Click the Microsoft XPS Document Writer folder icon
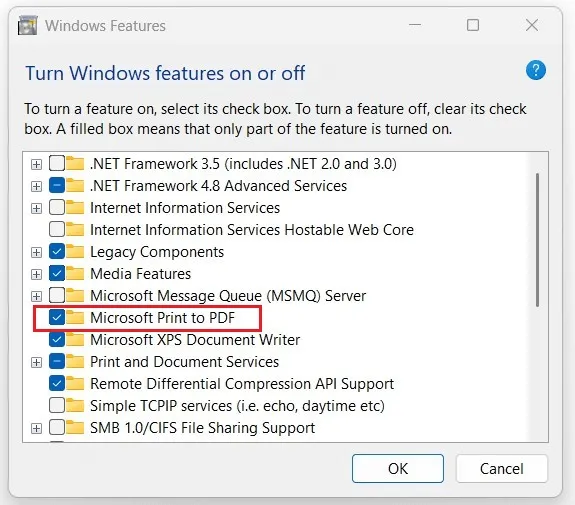Image resolution: width=575 pixels, height=505 pixels. pos(75,340)
